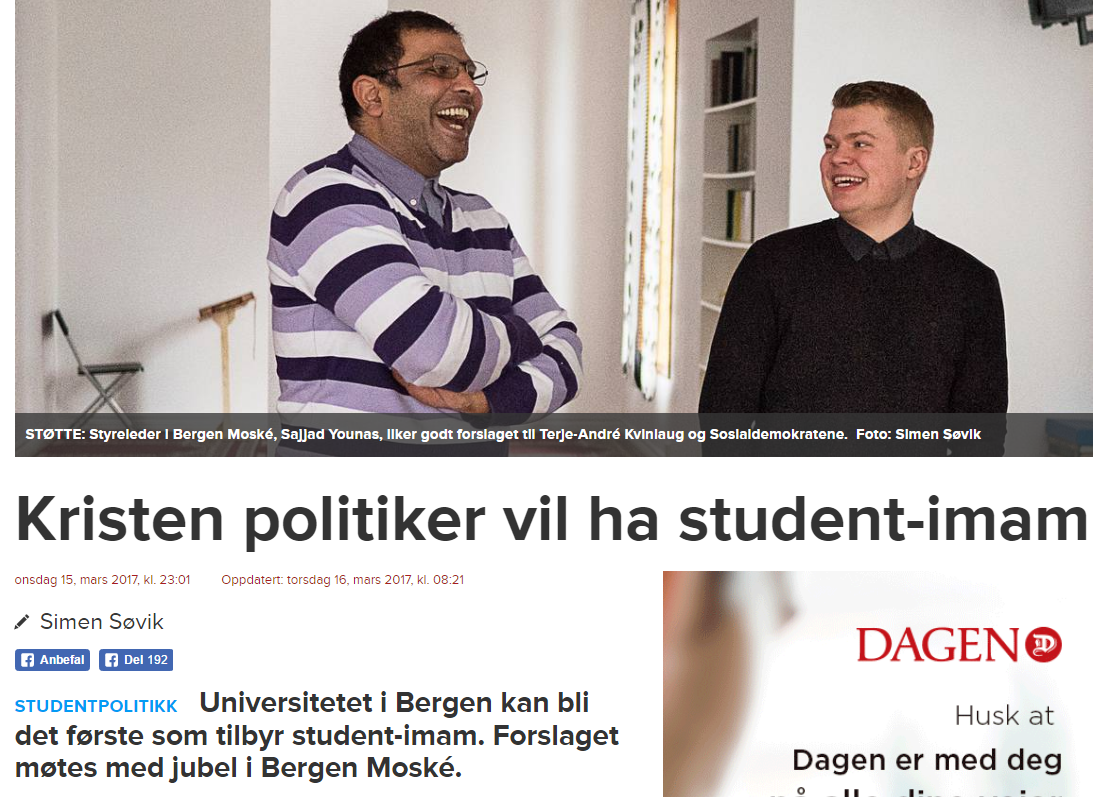Click the round red Dagen emblem
The image size is (1096, 797).
click(1044, 645)
